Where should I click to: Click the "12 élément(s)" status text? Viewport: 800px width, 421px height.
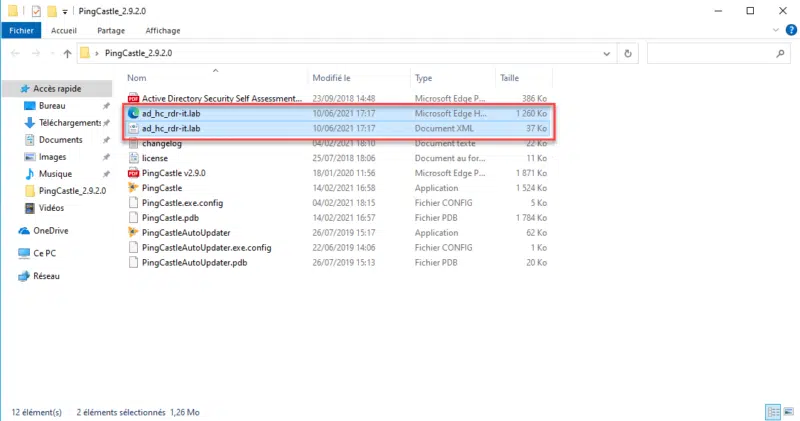click(36, 412)
